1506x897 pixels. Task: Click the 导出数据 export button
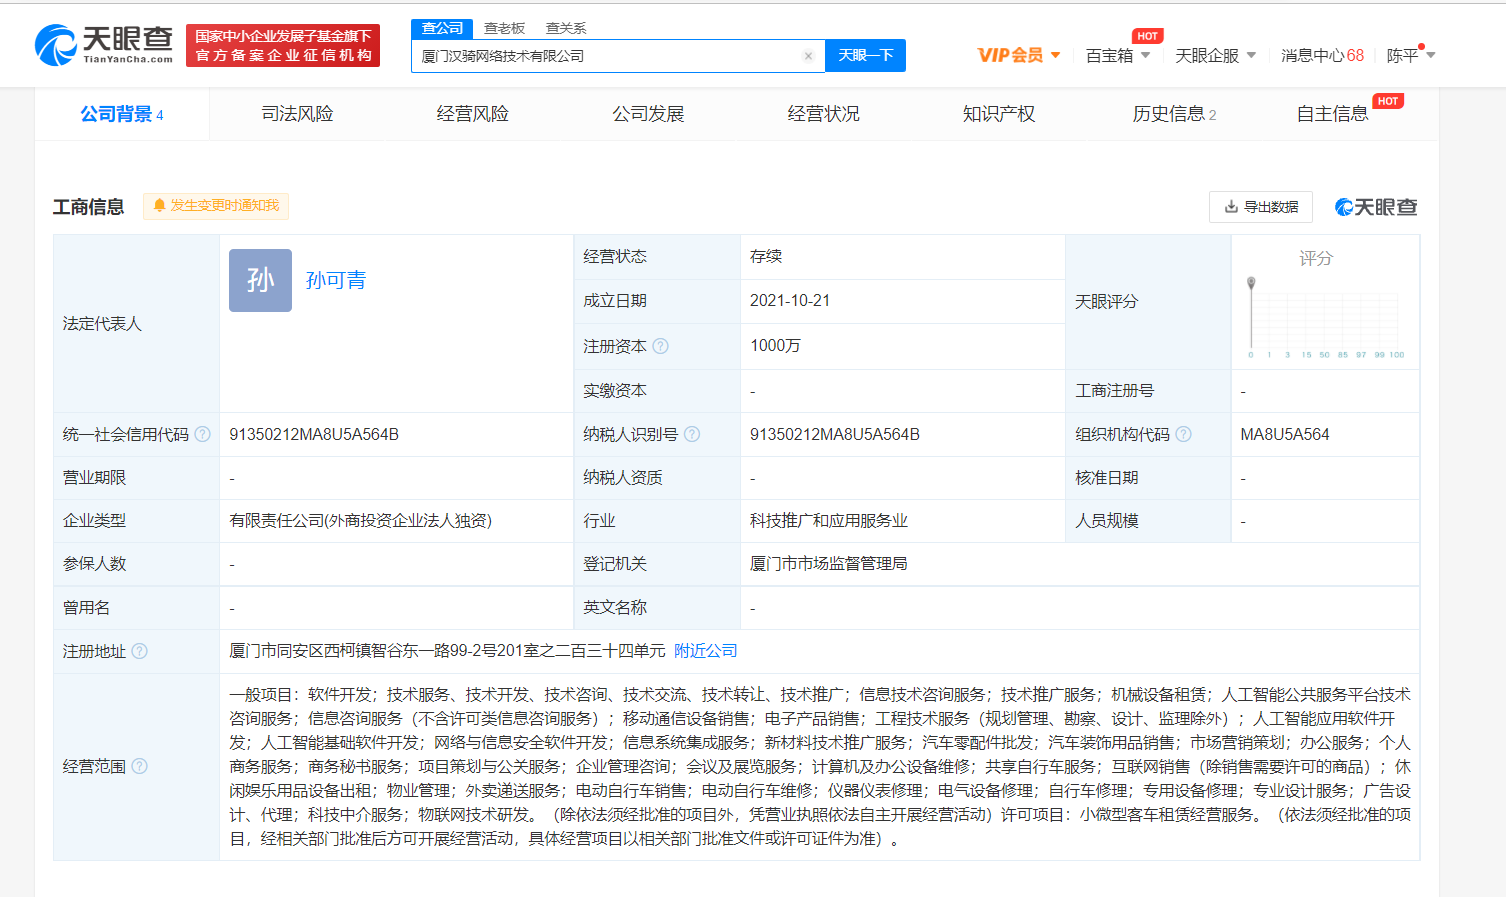click(x=1261, y=207)
